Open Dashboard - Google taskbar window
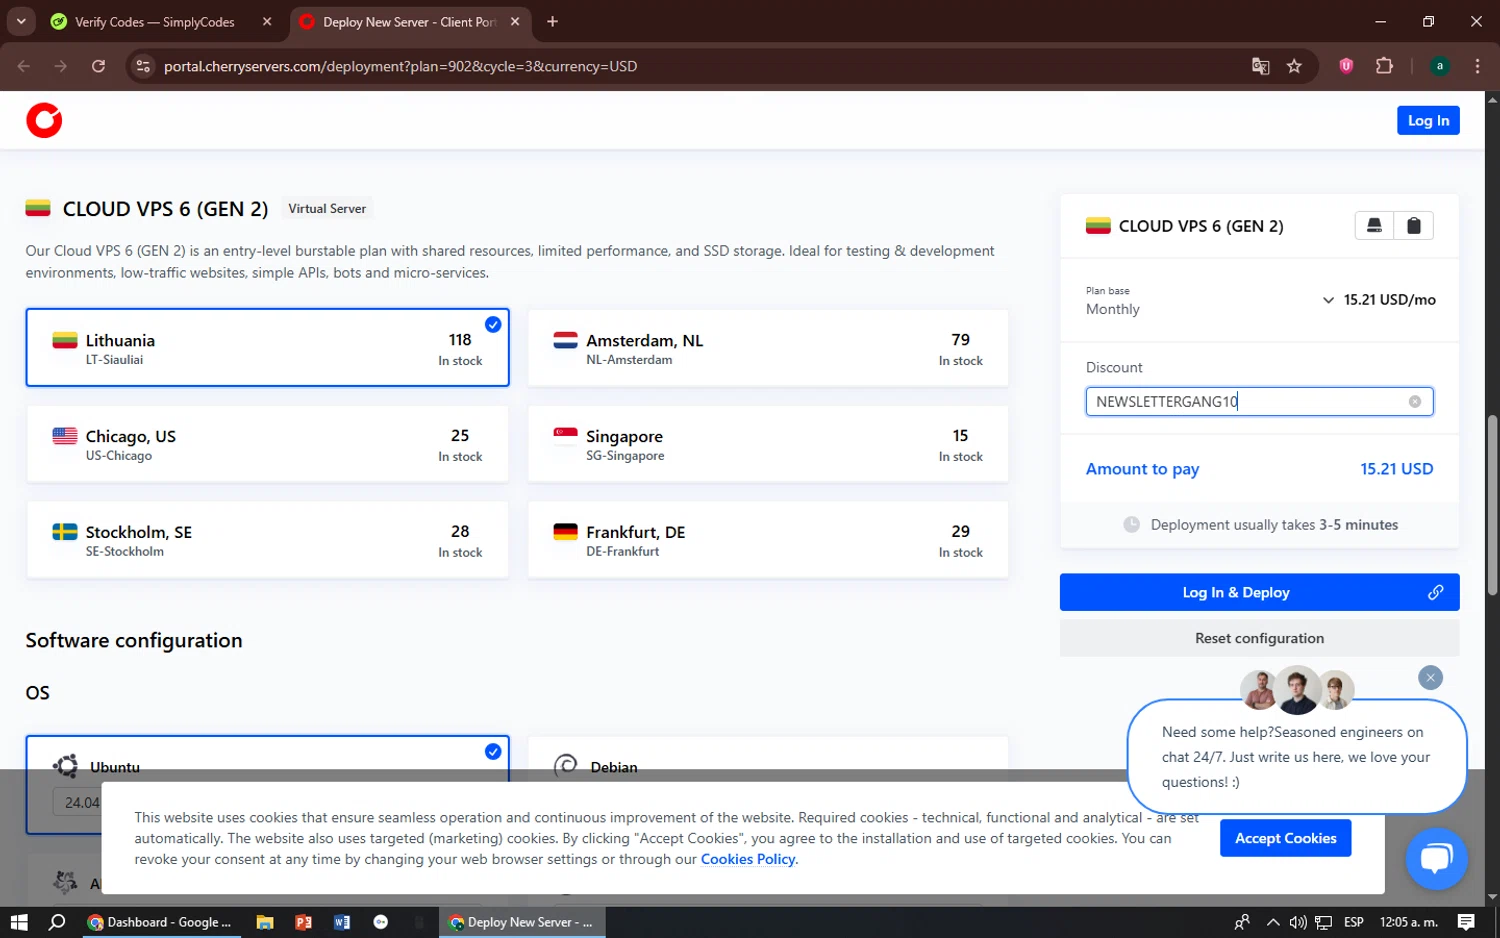This screenshot has width=1500, height=938. [160, 922]
